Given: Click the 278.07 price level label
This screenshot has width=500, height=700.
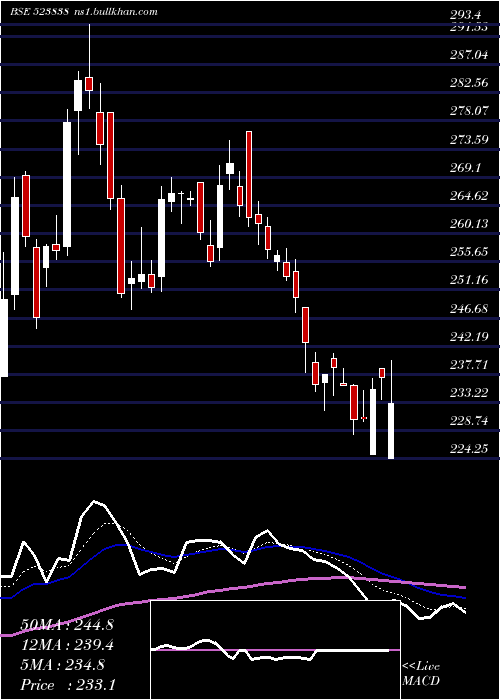Looking at the screenshot, I should tap(469, 111).
